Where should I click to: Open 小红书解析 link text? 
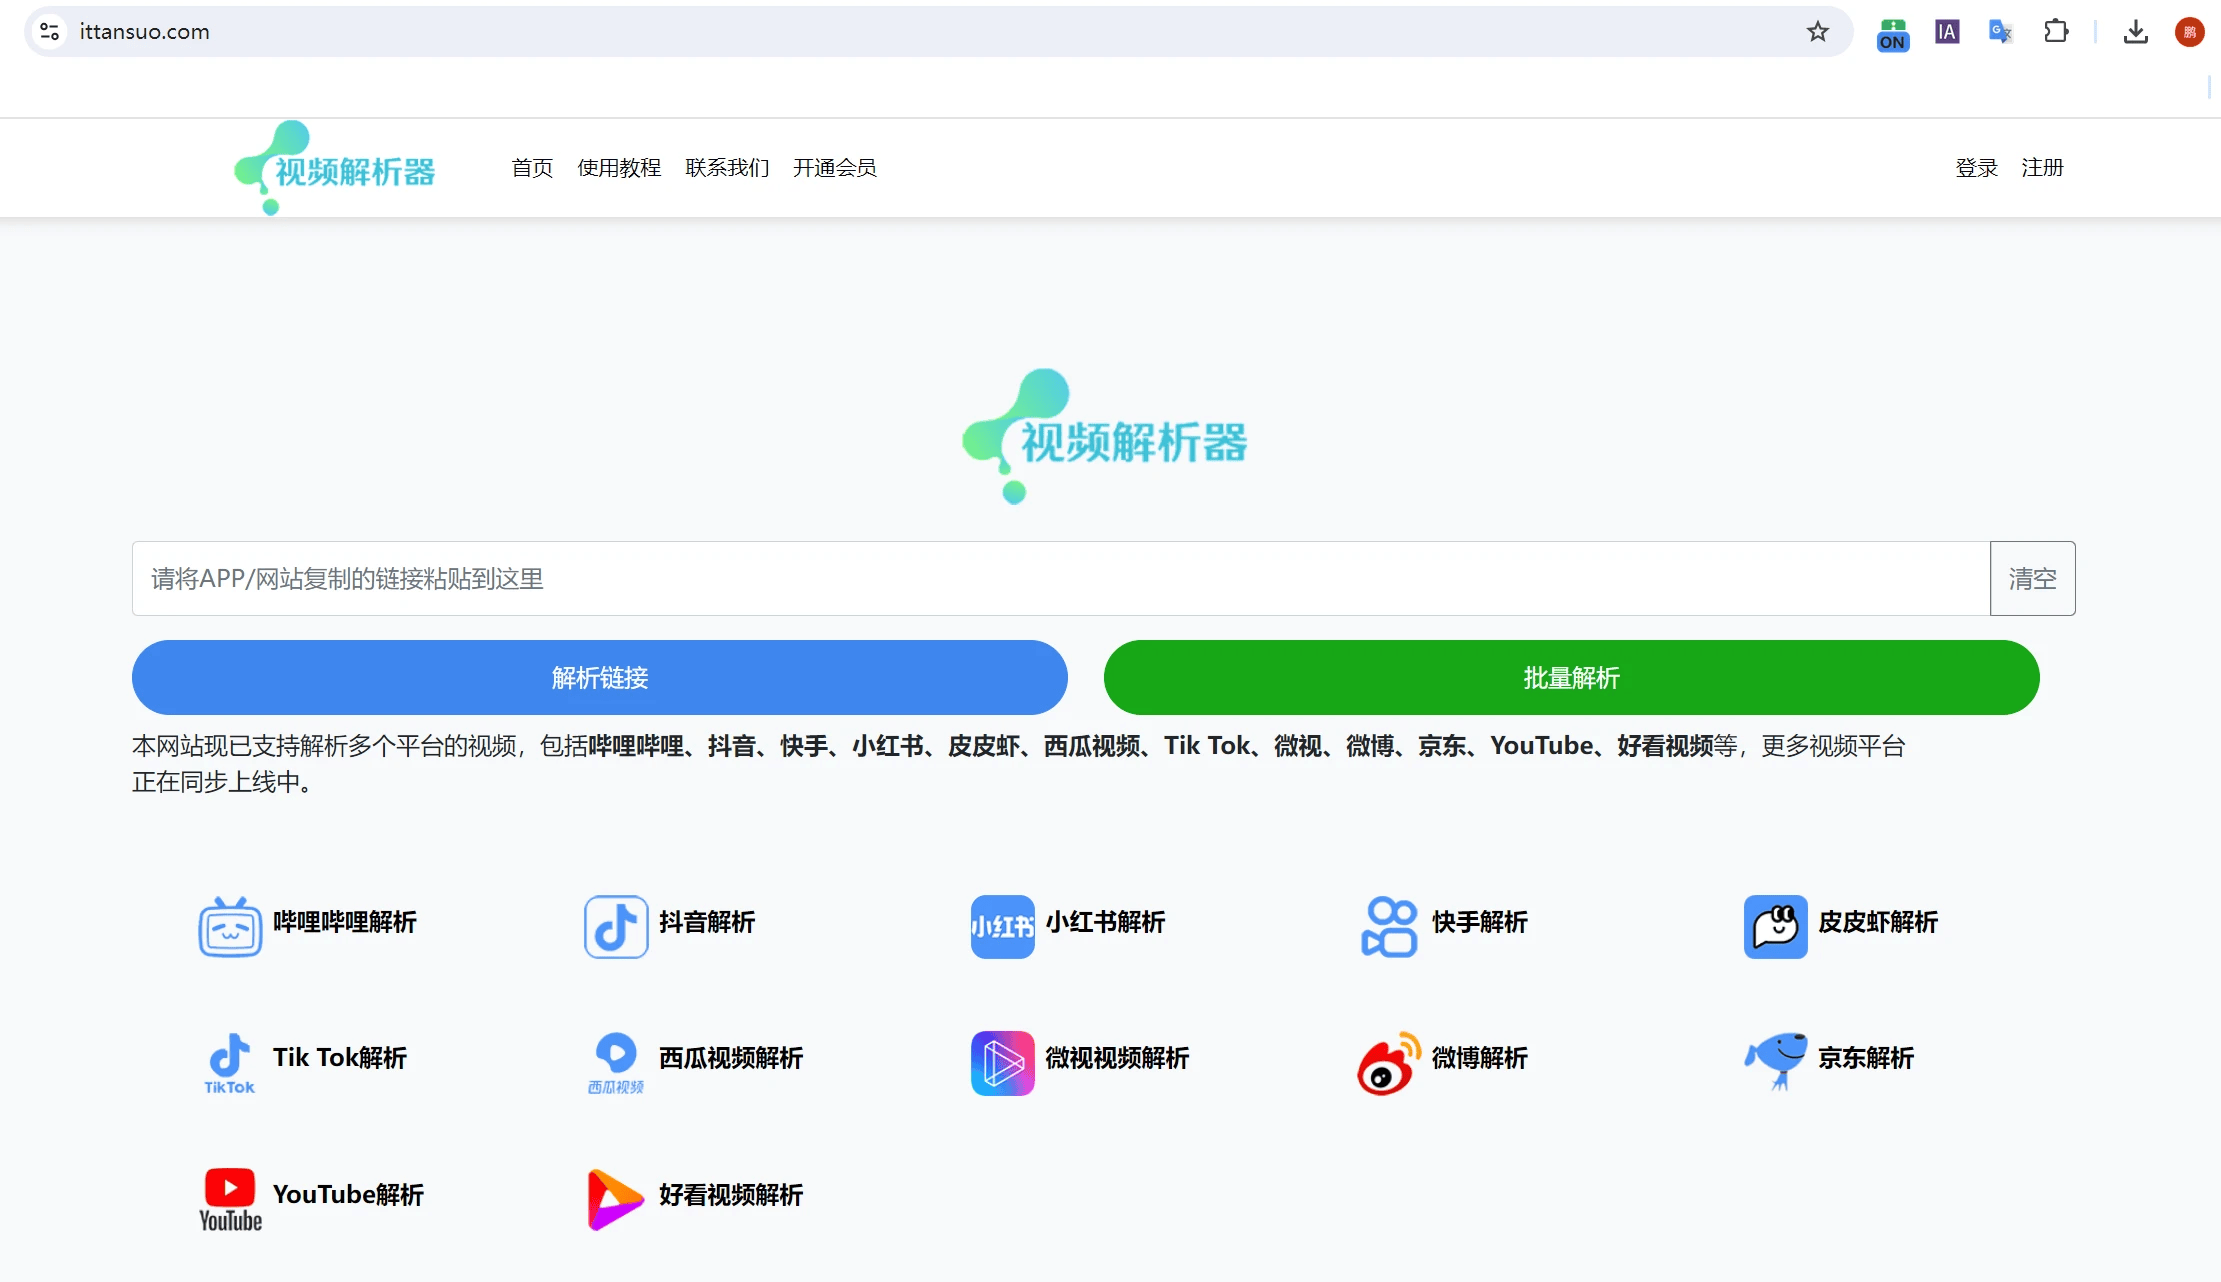(1105, 922)
